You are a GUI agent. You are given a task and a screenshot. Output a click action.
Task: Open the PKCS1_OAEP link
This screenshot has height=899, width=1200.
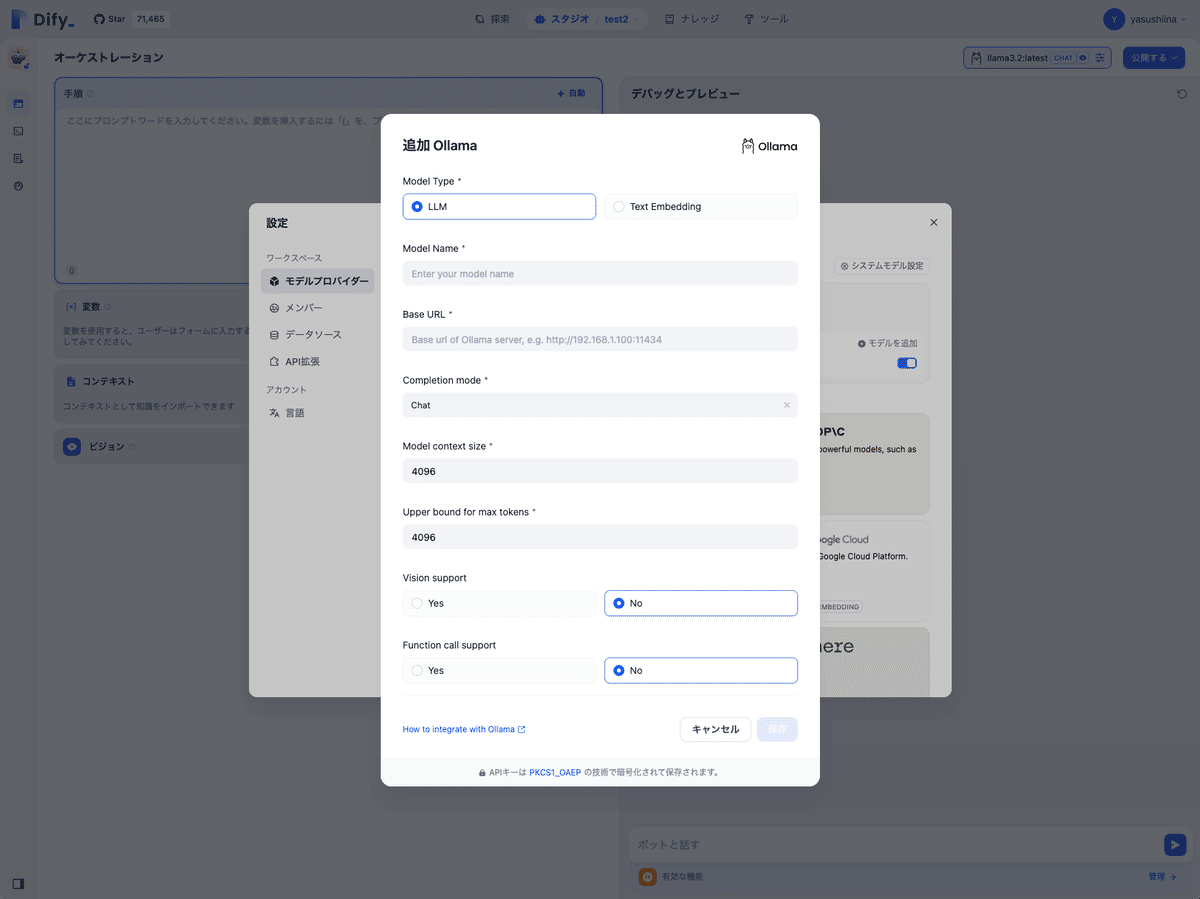pyautogui.click(x=555, y=772)
